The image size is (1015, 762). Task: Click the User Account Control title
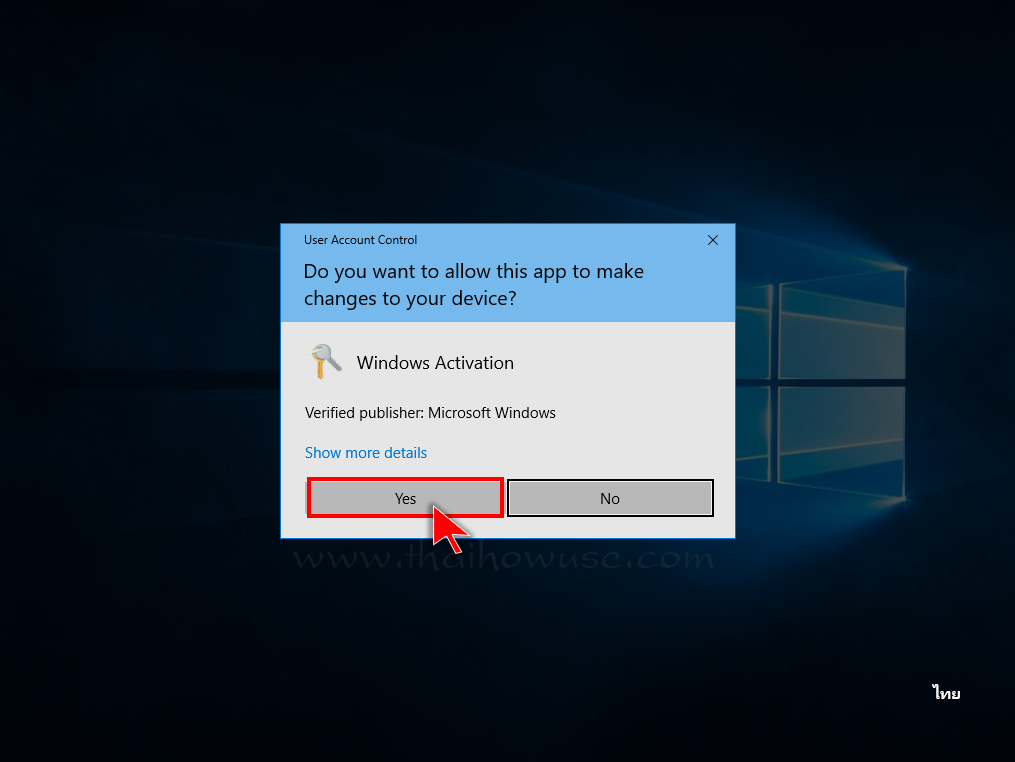coord(361,240)
